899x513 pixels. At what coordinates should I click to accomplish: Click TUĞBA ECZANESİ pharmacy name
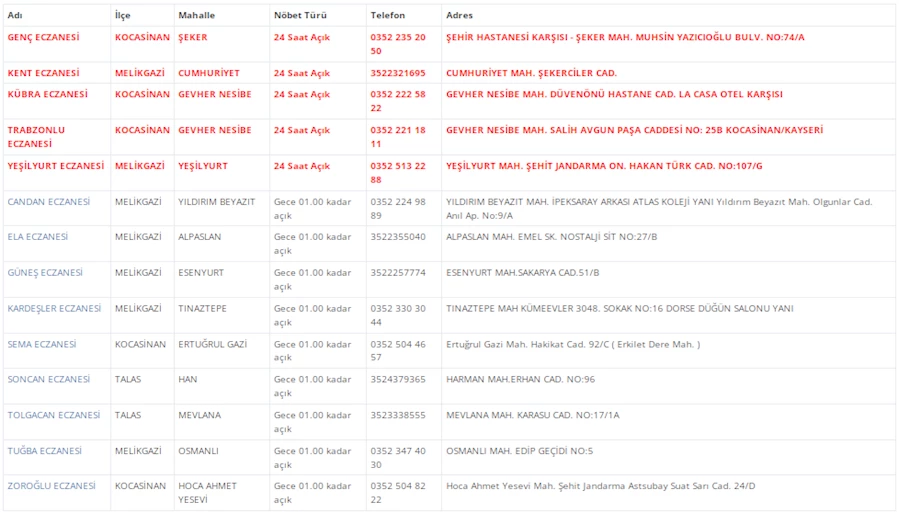44,451
